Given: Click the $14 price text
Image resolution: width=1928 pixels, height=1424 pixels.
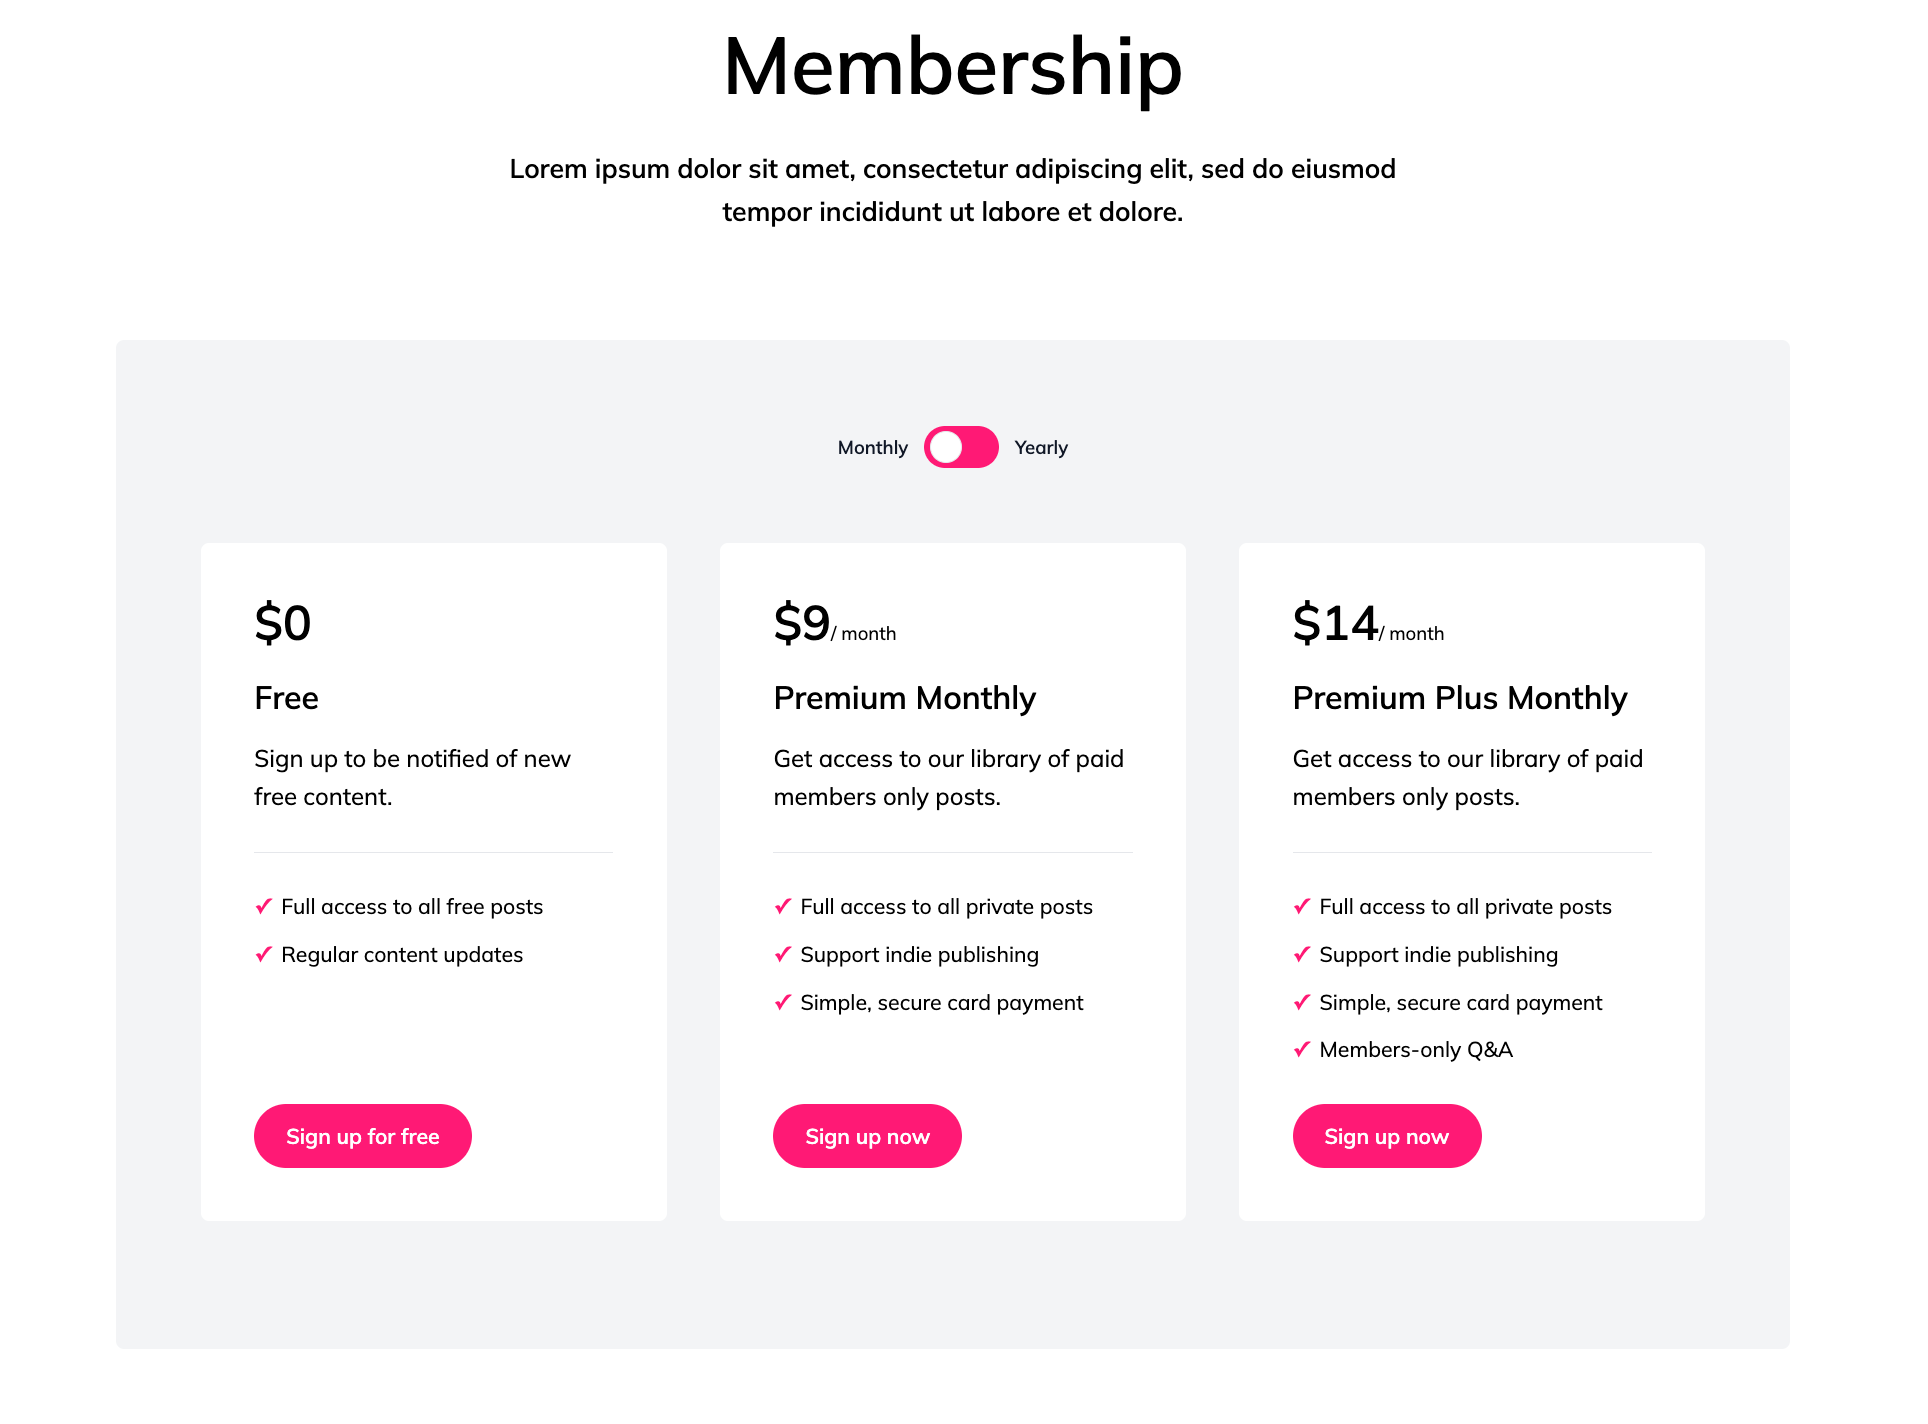Looking at the screenshot, I should (x=1335, y=623).
